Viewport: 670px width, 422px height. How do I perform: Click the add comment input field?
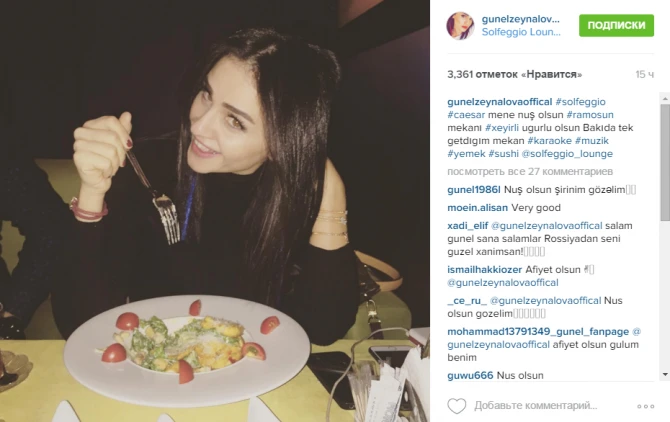coord(551,406)
